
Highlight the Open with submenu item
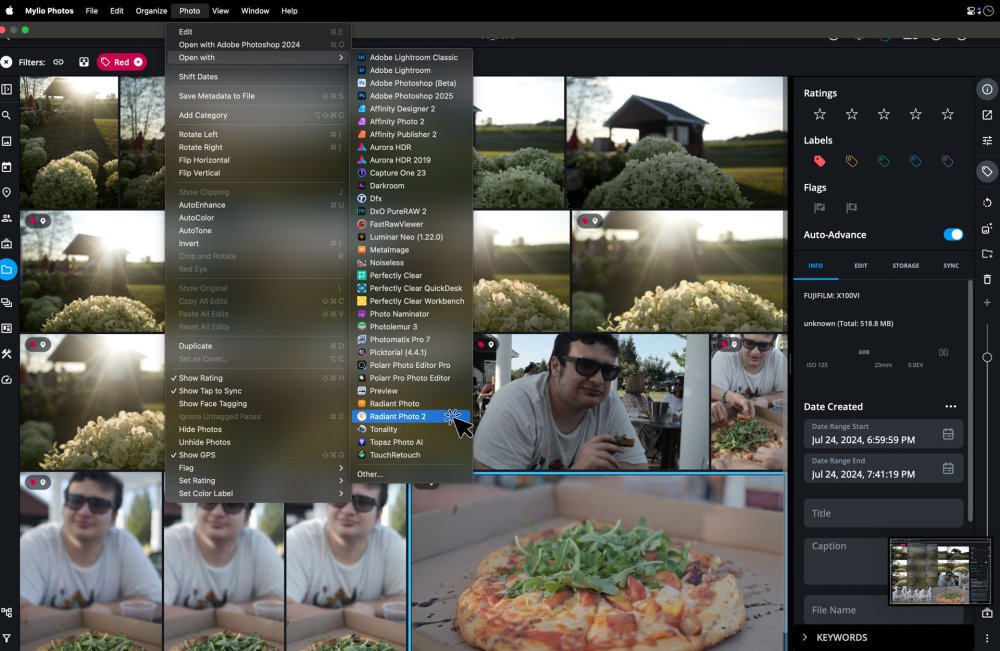(x=258, y=57)
